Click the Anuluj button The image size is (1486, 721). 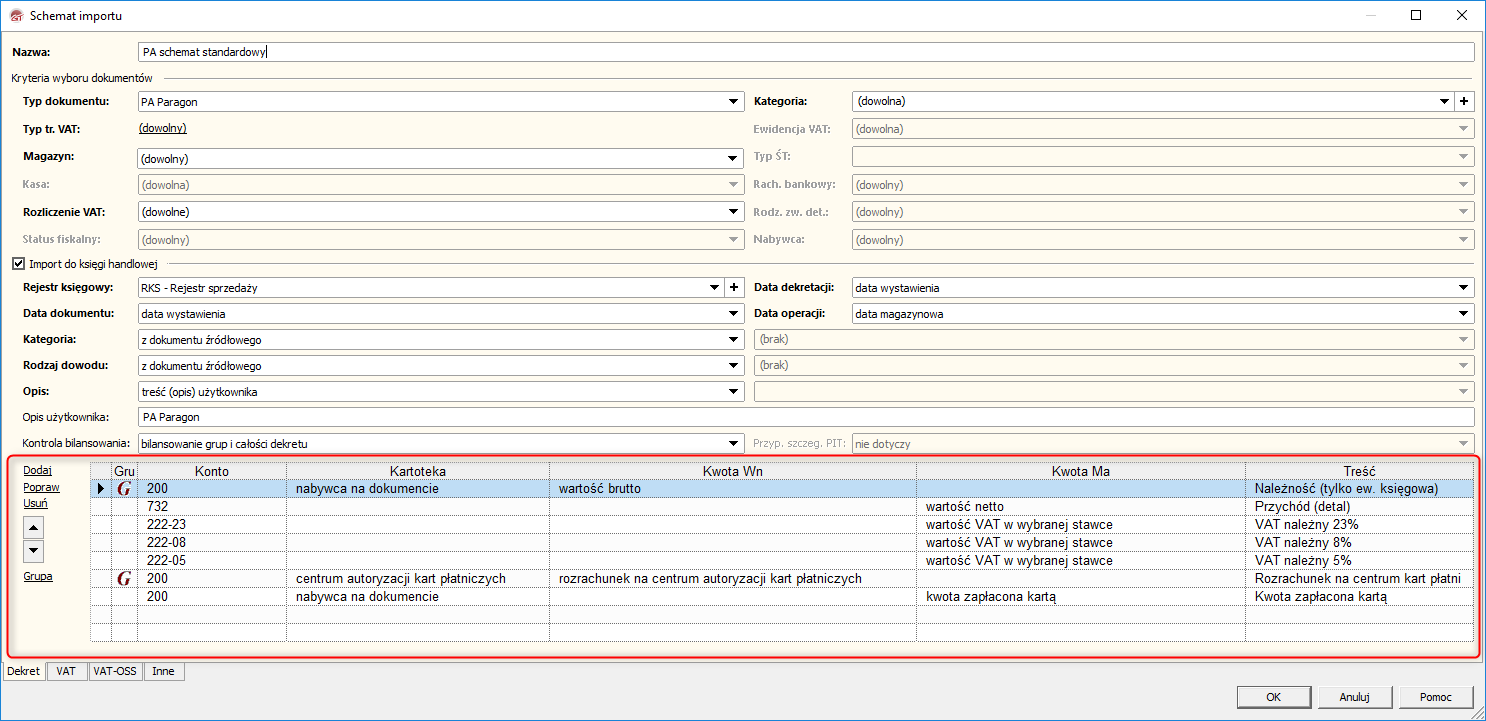[1353, 697]
